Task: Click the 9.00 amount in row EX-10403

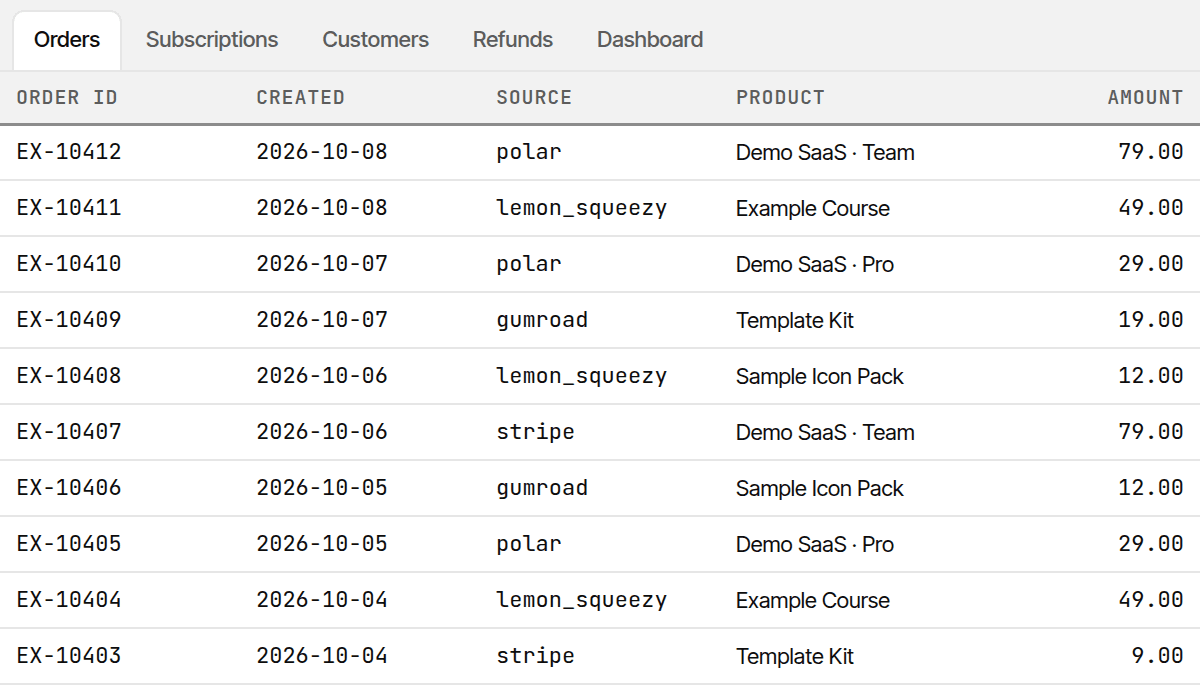Action: tap(1158, 656)
